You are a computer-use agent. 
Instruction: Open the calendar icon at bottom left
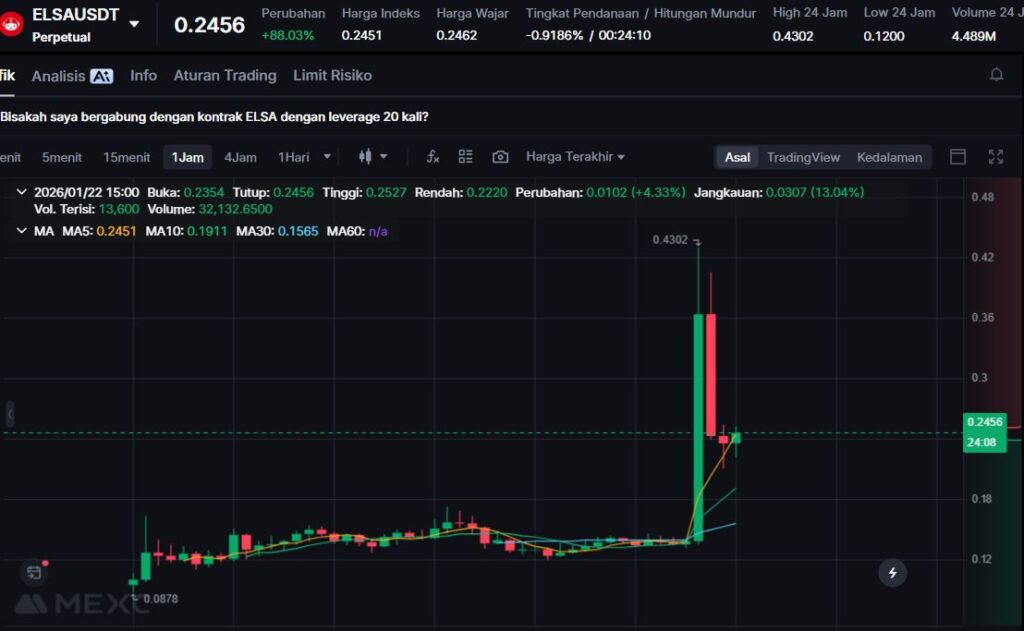click(x=34, y=572)
